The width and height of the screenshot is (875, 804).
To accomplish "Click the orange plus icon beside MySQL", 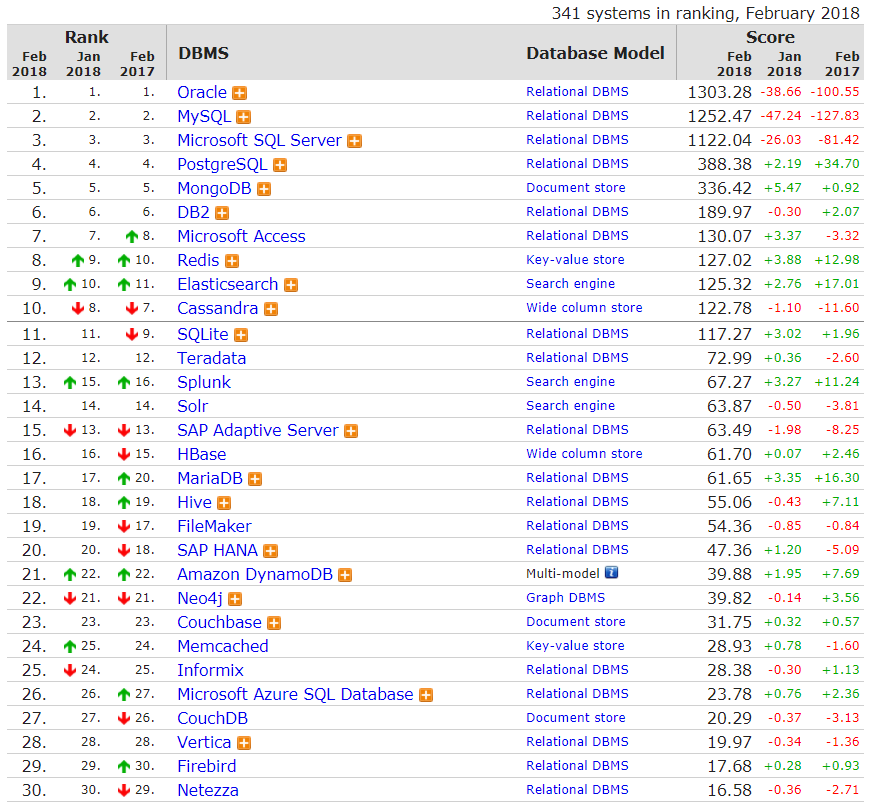I will click(x=243, y=117).
